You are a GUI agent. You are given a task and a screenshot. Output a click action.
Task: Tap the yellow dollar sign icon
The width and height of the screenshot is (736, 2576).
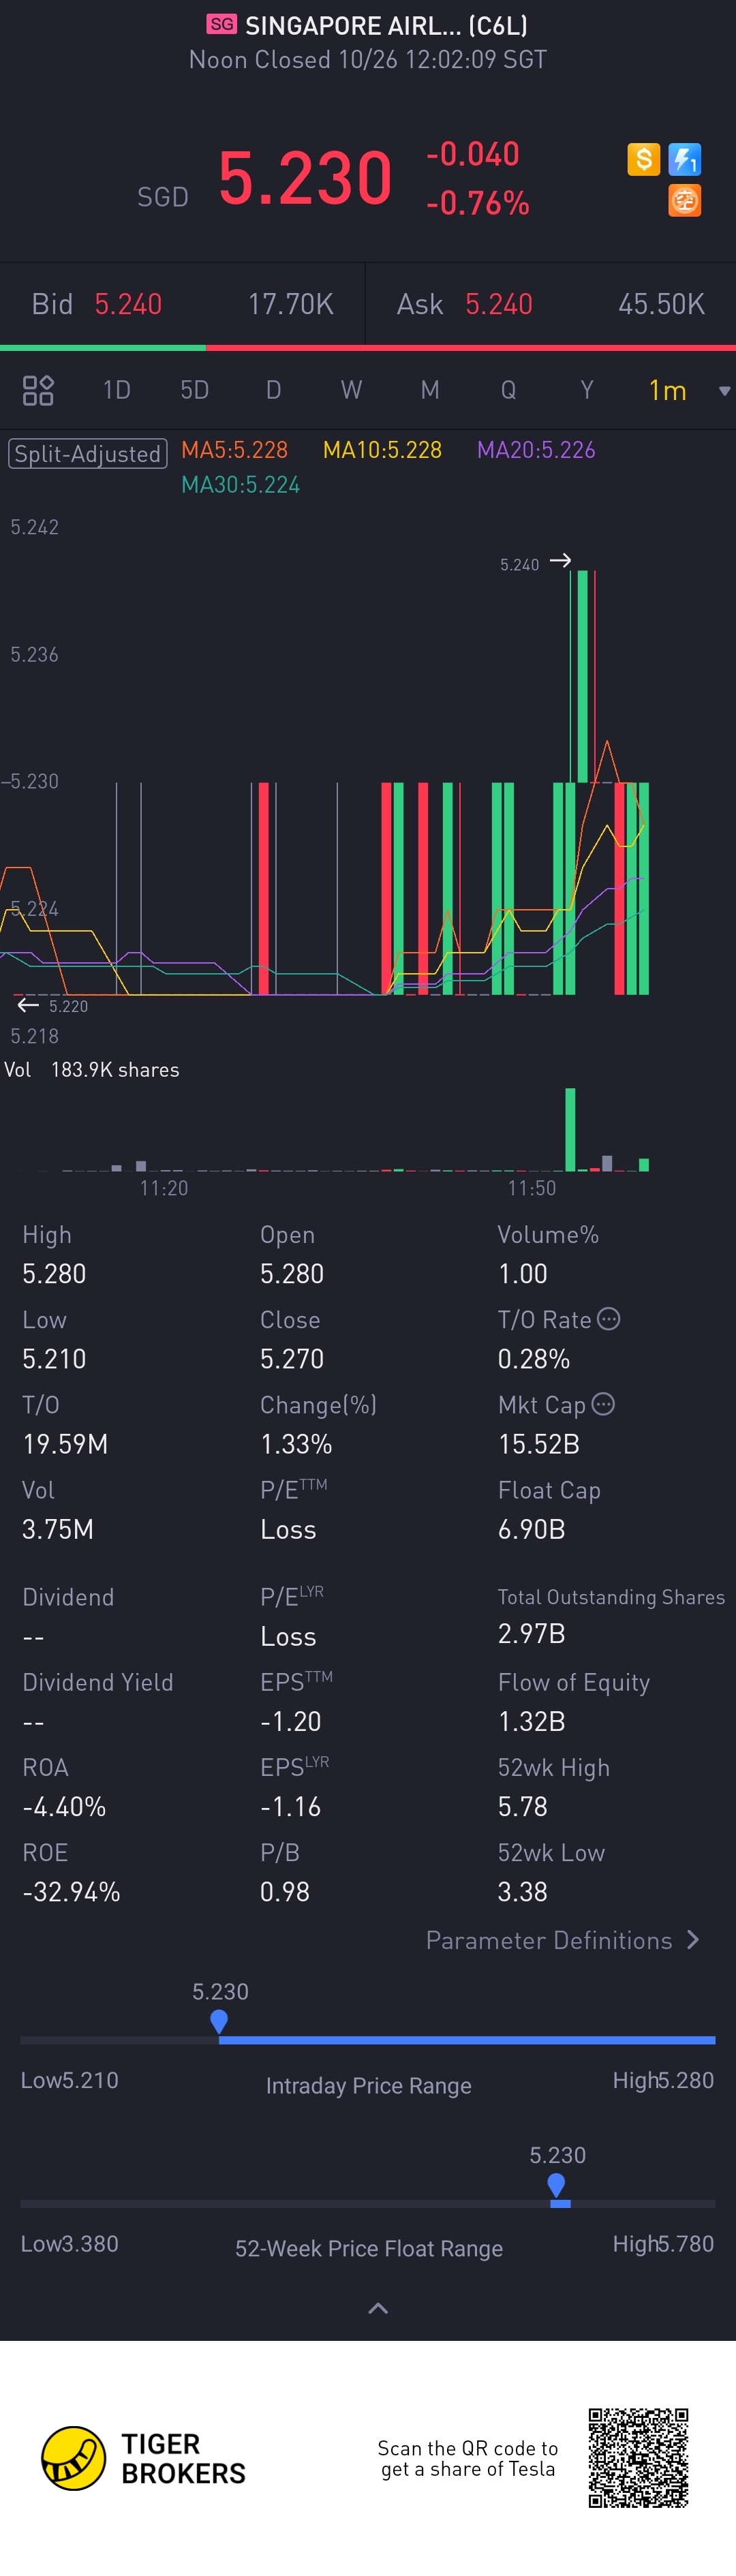coord(644,159)
